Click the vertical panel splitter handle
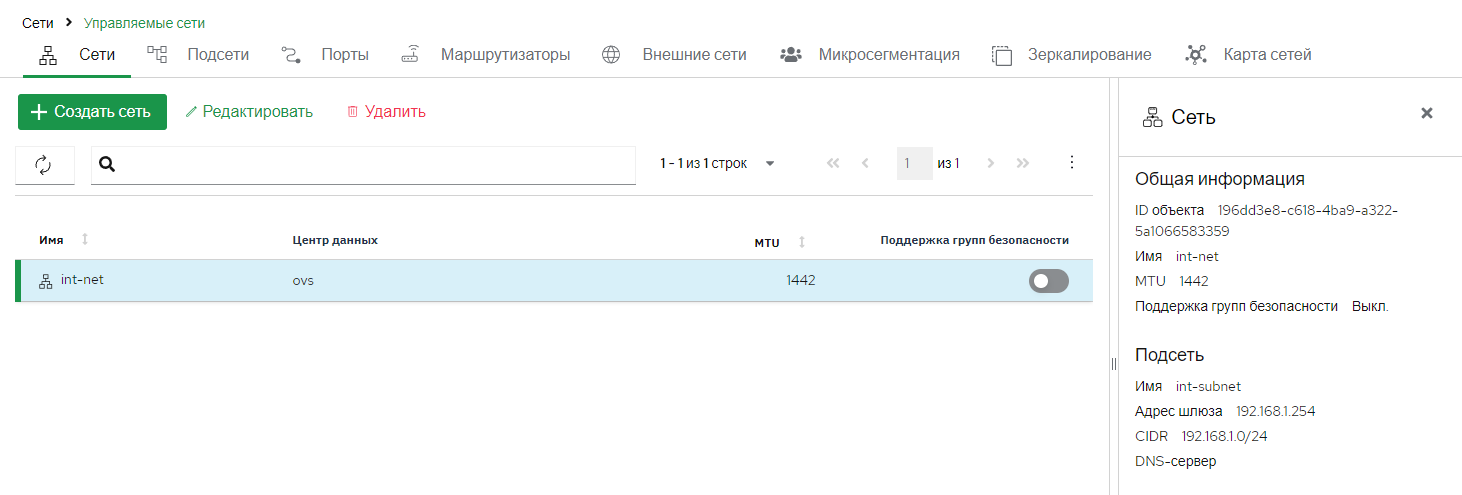 coord(1113,363)
